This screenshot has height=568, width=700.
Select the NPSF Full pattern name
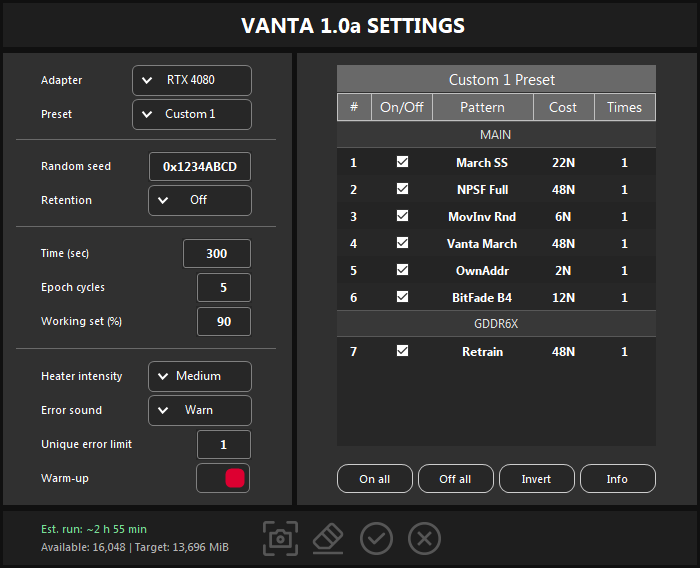pyautogui.click(x=483, y=190)
